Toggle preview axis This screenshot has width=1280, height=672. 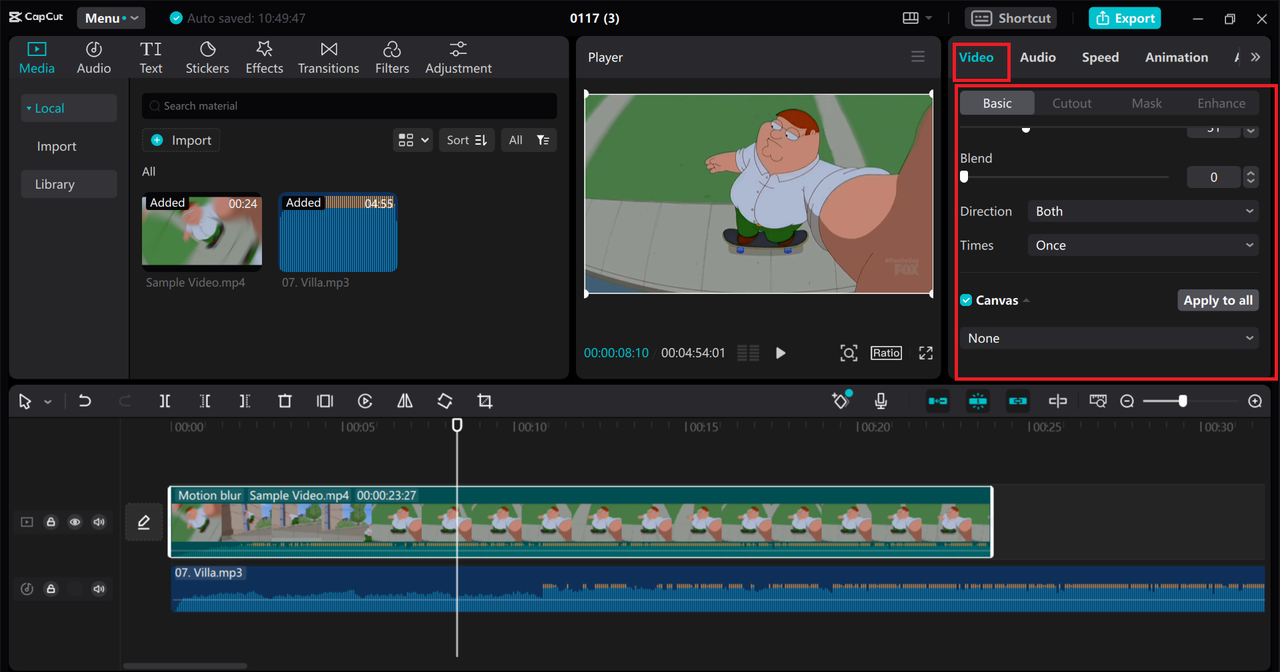[1058, 401]
